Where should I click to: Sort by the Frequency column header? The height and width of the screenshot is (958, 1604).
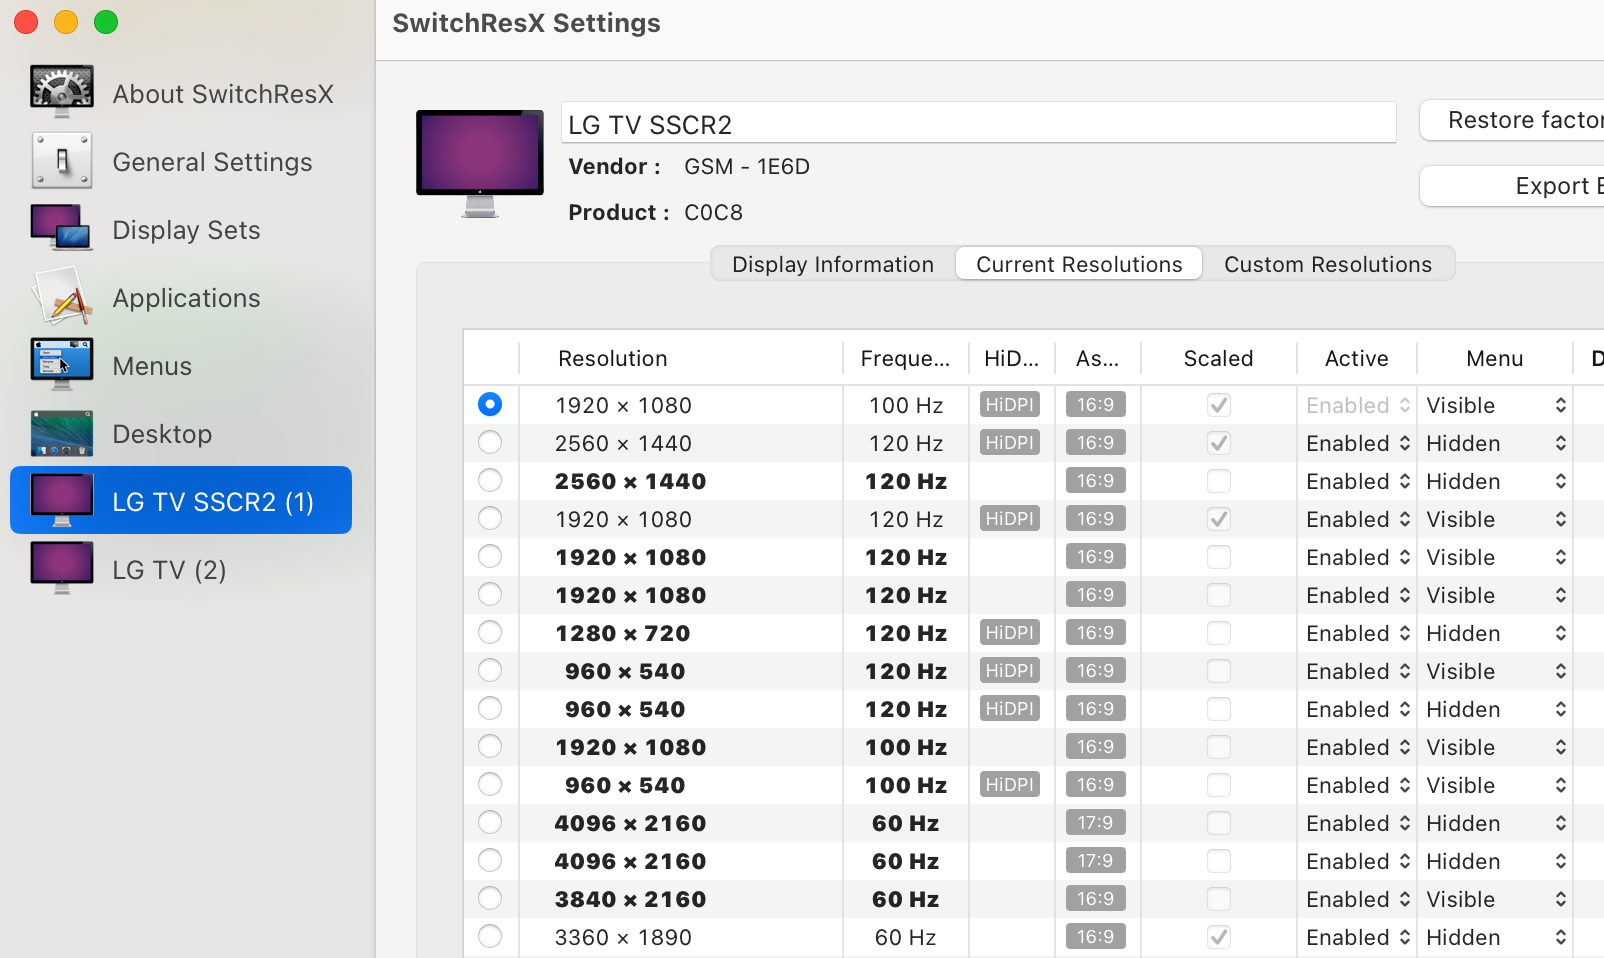(906, 358)
